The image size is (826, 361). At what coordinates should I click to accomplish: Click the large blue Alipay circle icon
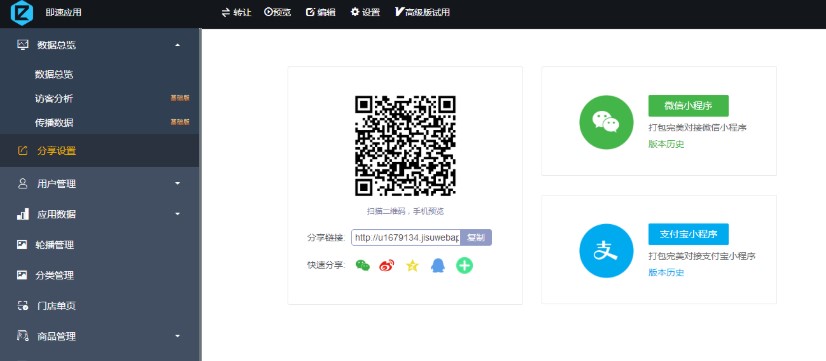(x=606, y=251)
